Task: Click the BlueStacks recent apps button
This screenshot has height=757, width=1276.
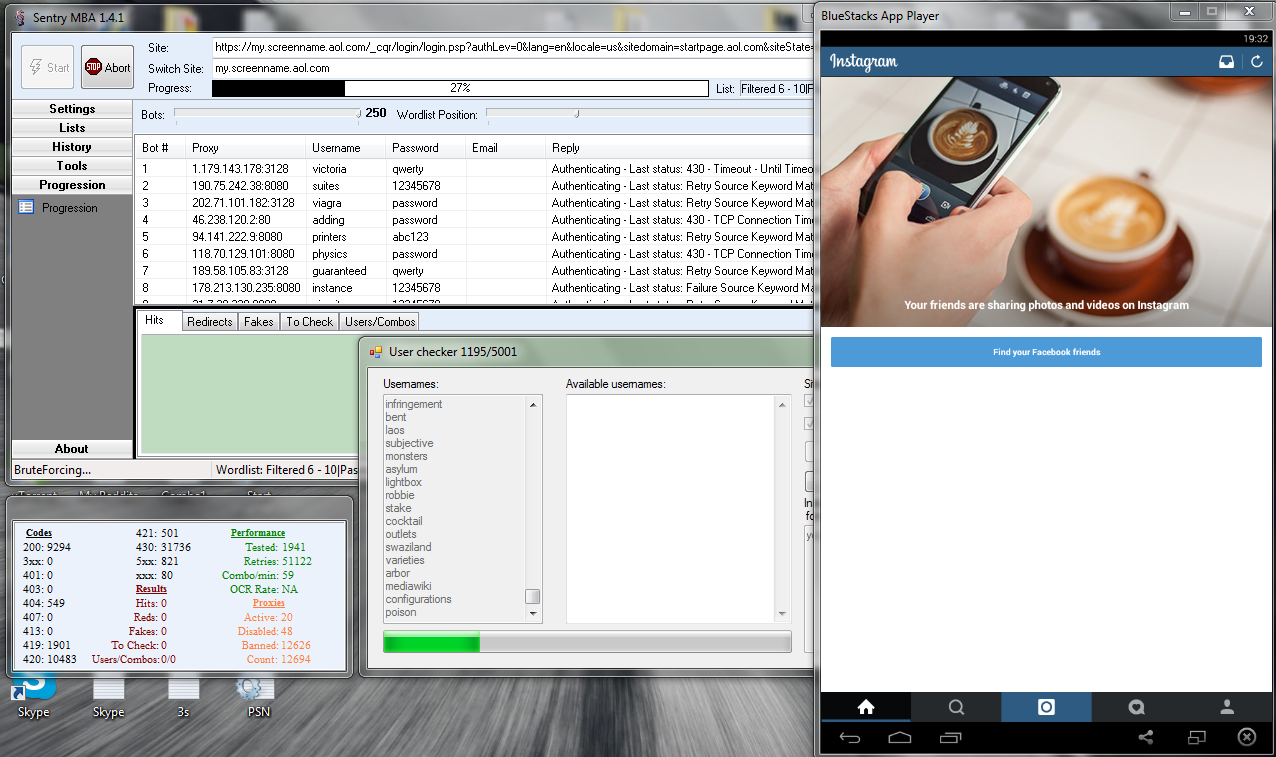Action: tap(950, 738)
